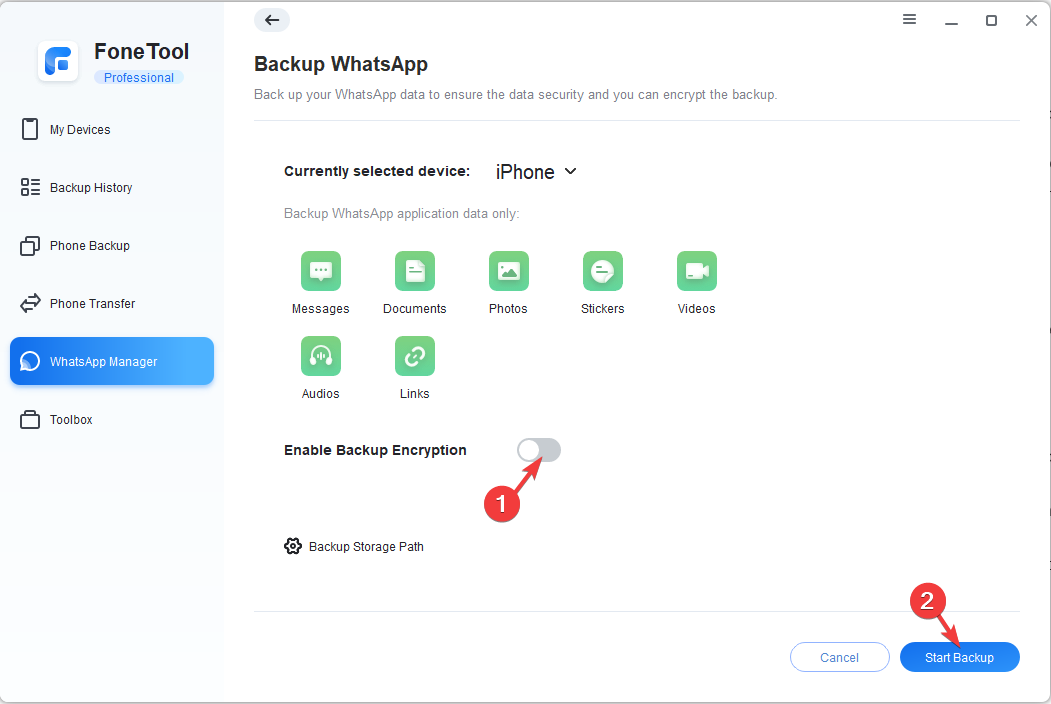Click the Professional edition badge
This screenshot has height=704, width=1051.
(x=139, y=78)
